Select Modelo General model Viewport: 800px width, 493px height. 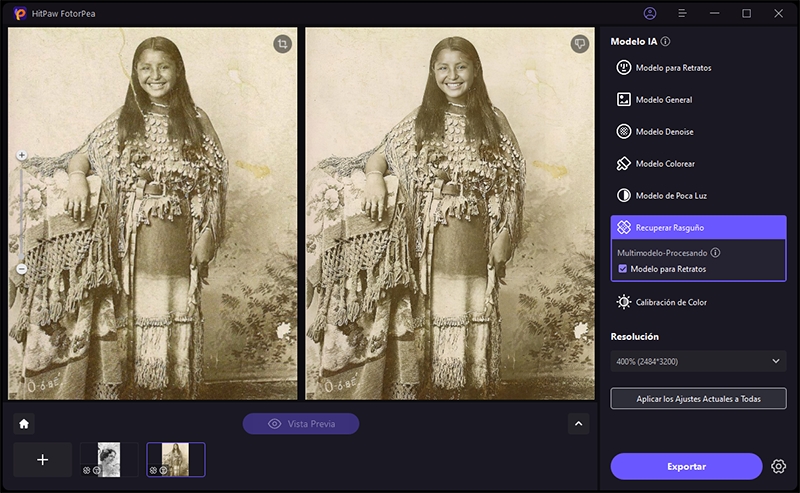coord(698,100)
